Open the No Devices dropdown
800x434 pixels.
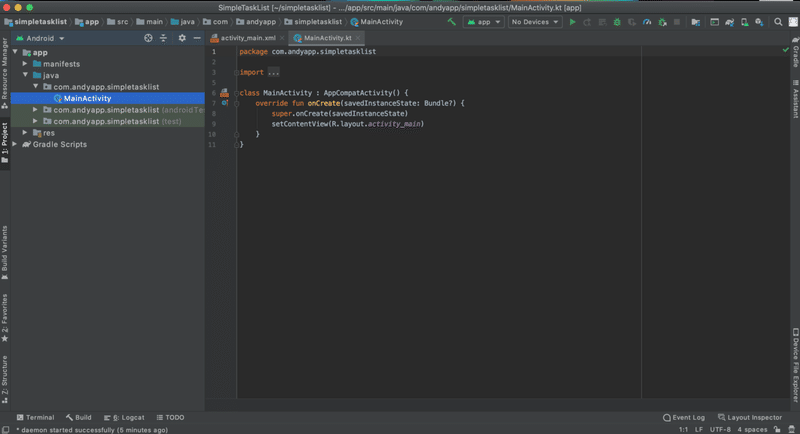click(x=535, y=22)
